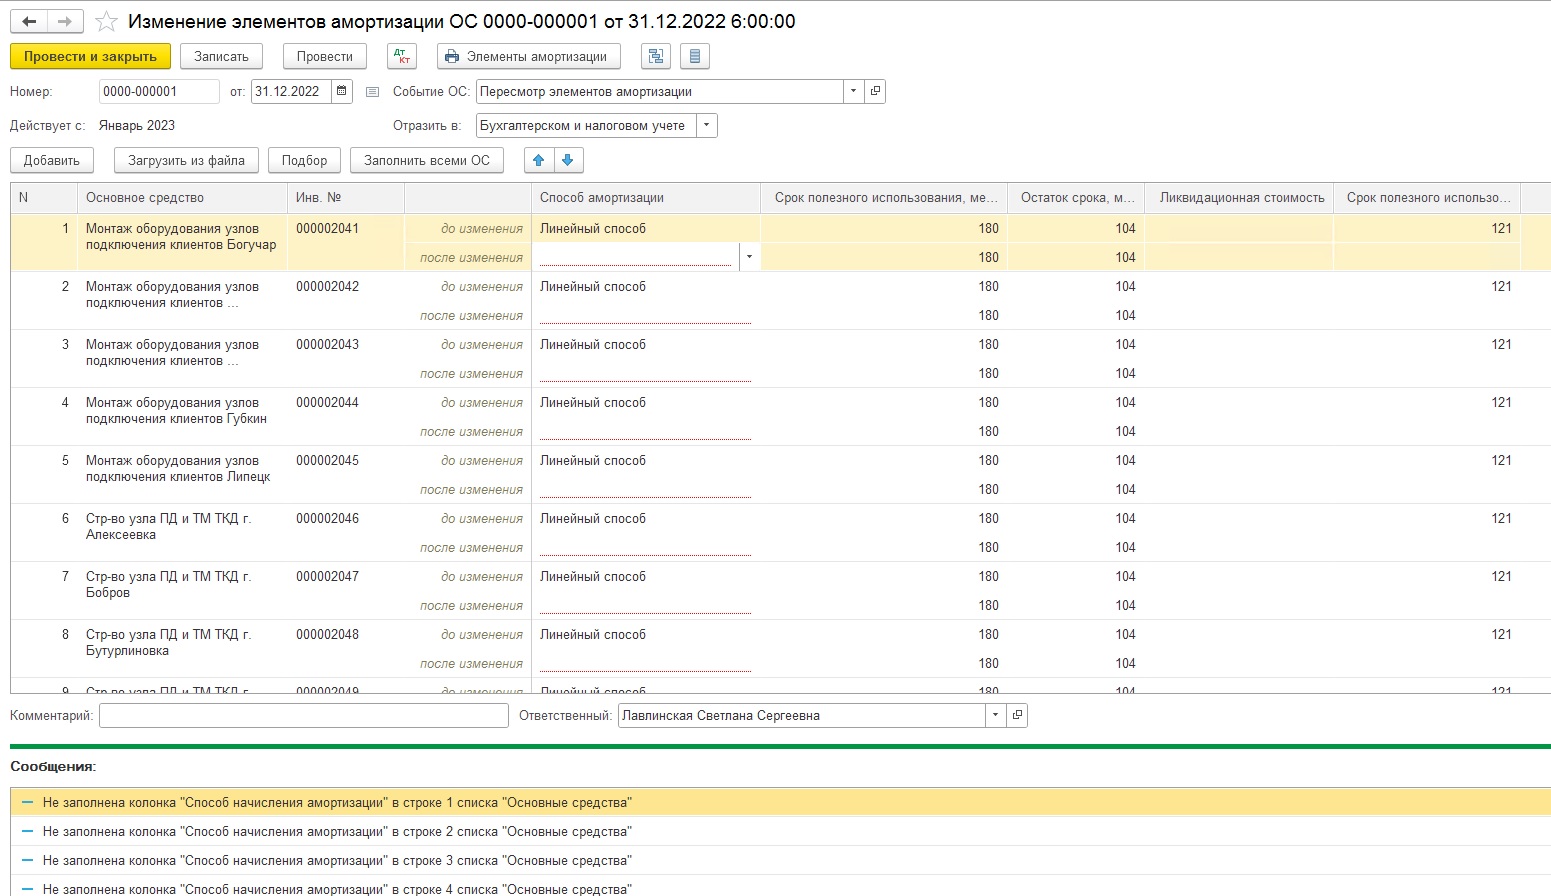Select inventory number 000002044
Screen dimensions: 1551x896
pos(327,402)
